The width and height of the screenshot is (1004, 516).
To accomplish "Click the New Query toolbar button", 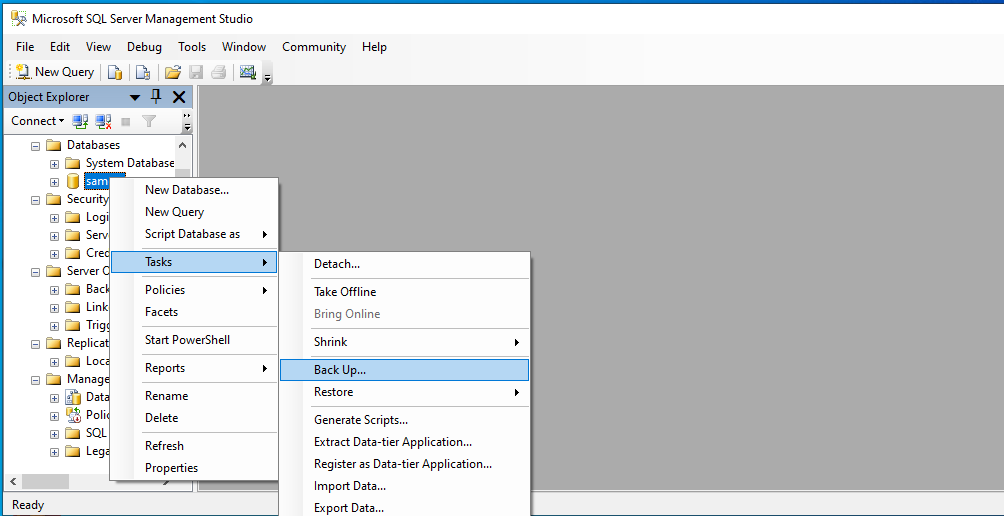I will pyautogui.click(x=55, y=72).
